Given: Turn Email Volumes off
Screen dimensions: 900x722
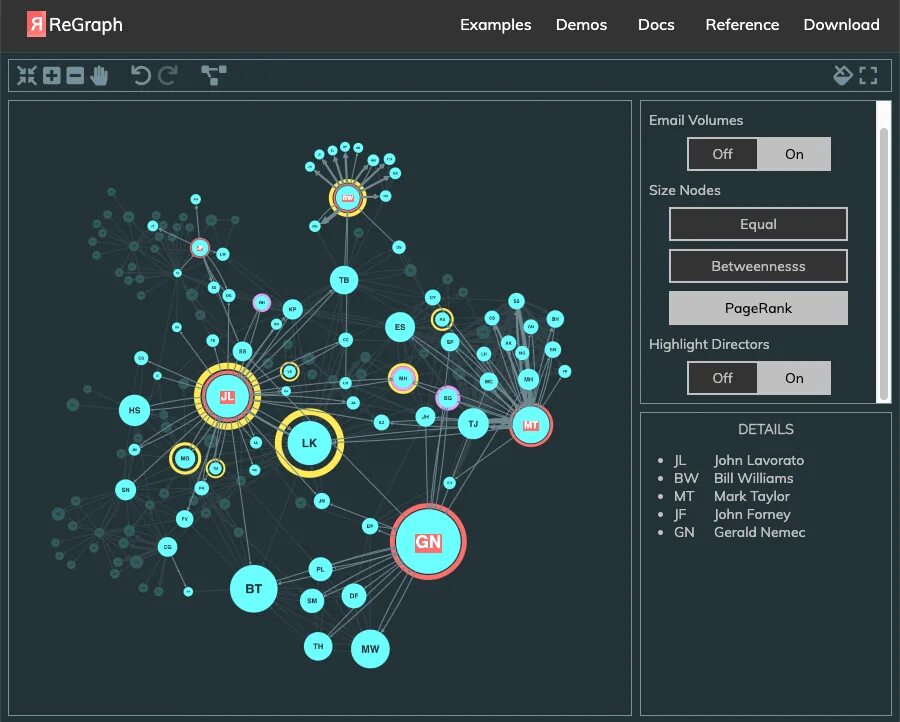Looking at the screenshot, I should [x=723, y=154].
